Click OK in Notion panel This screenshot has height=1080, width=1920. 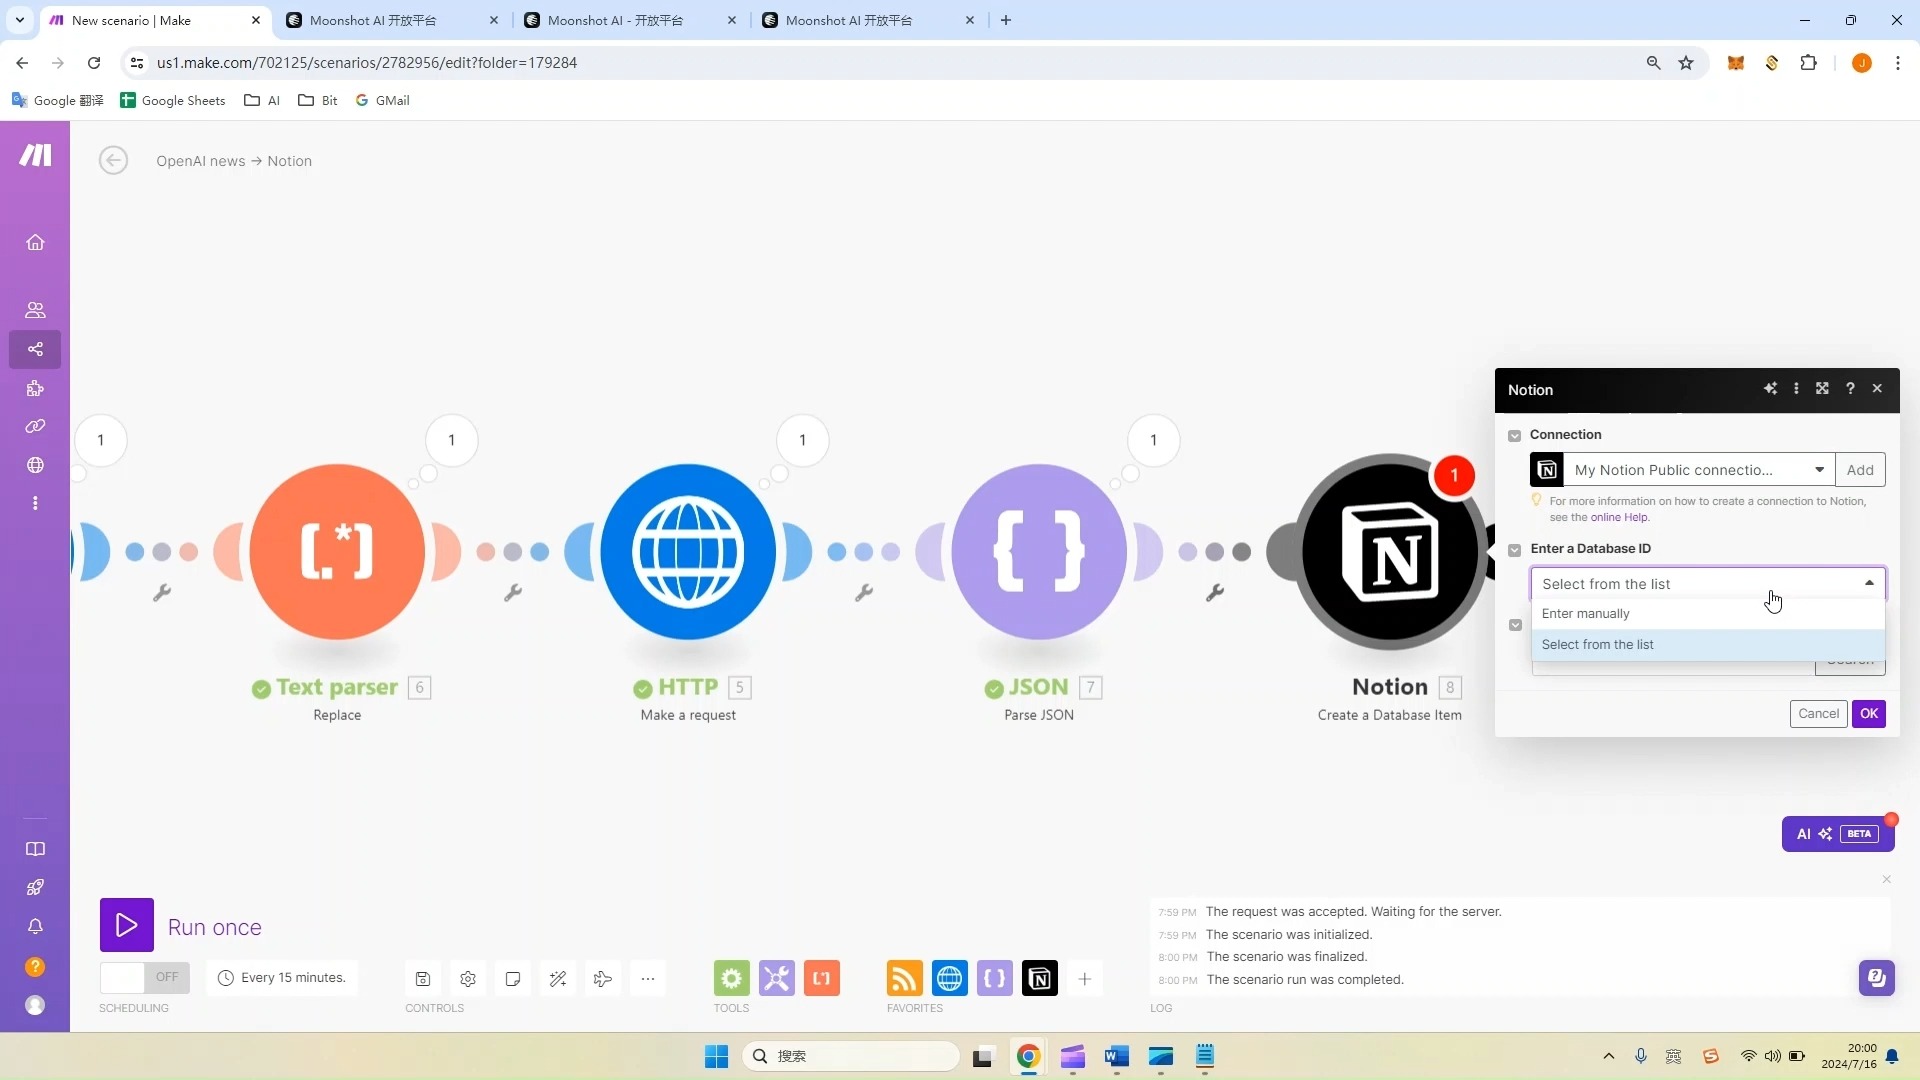pos(1869,714)
